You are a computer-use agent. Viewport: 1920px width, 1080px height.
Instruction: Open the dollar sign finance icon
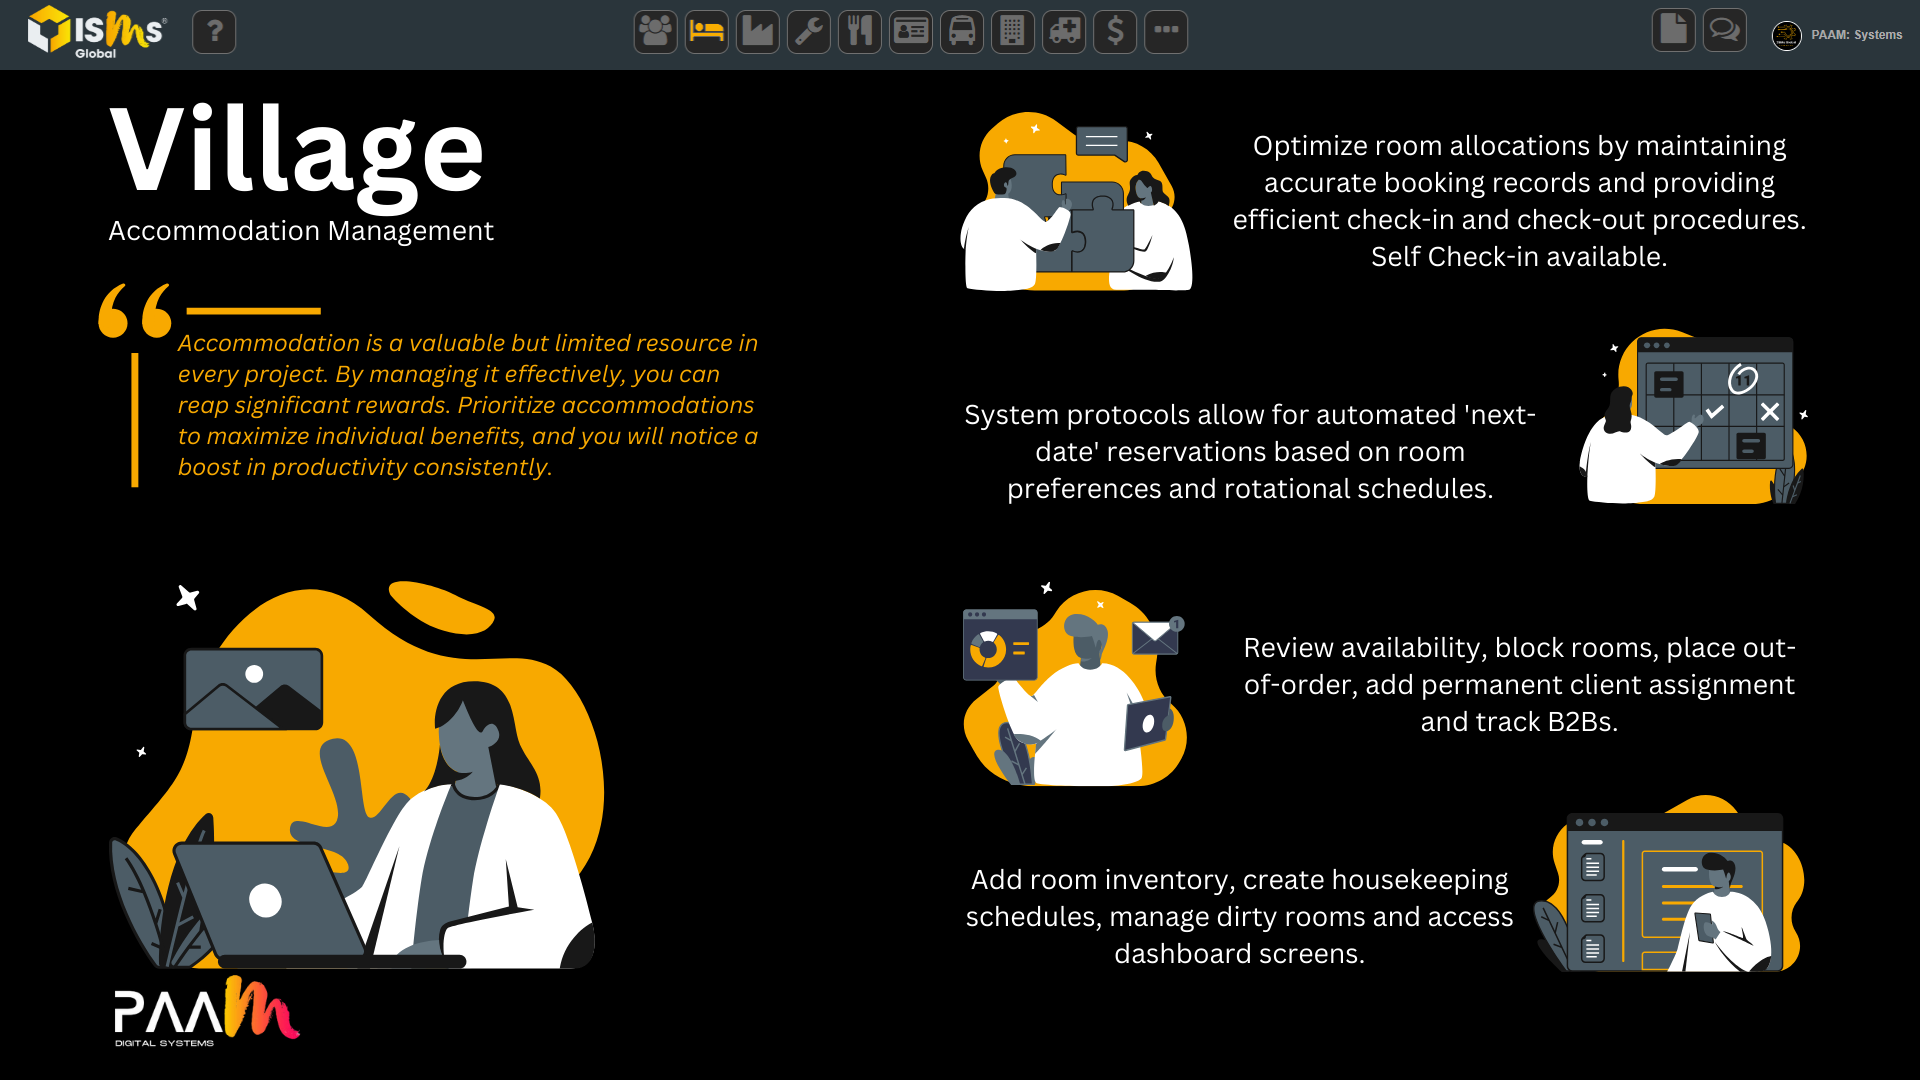click(1114, 32)
